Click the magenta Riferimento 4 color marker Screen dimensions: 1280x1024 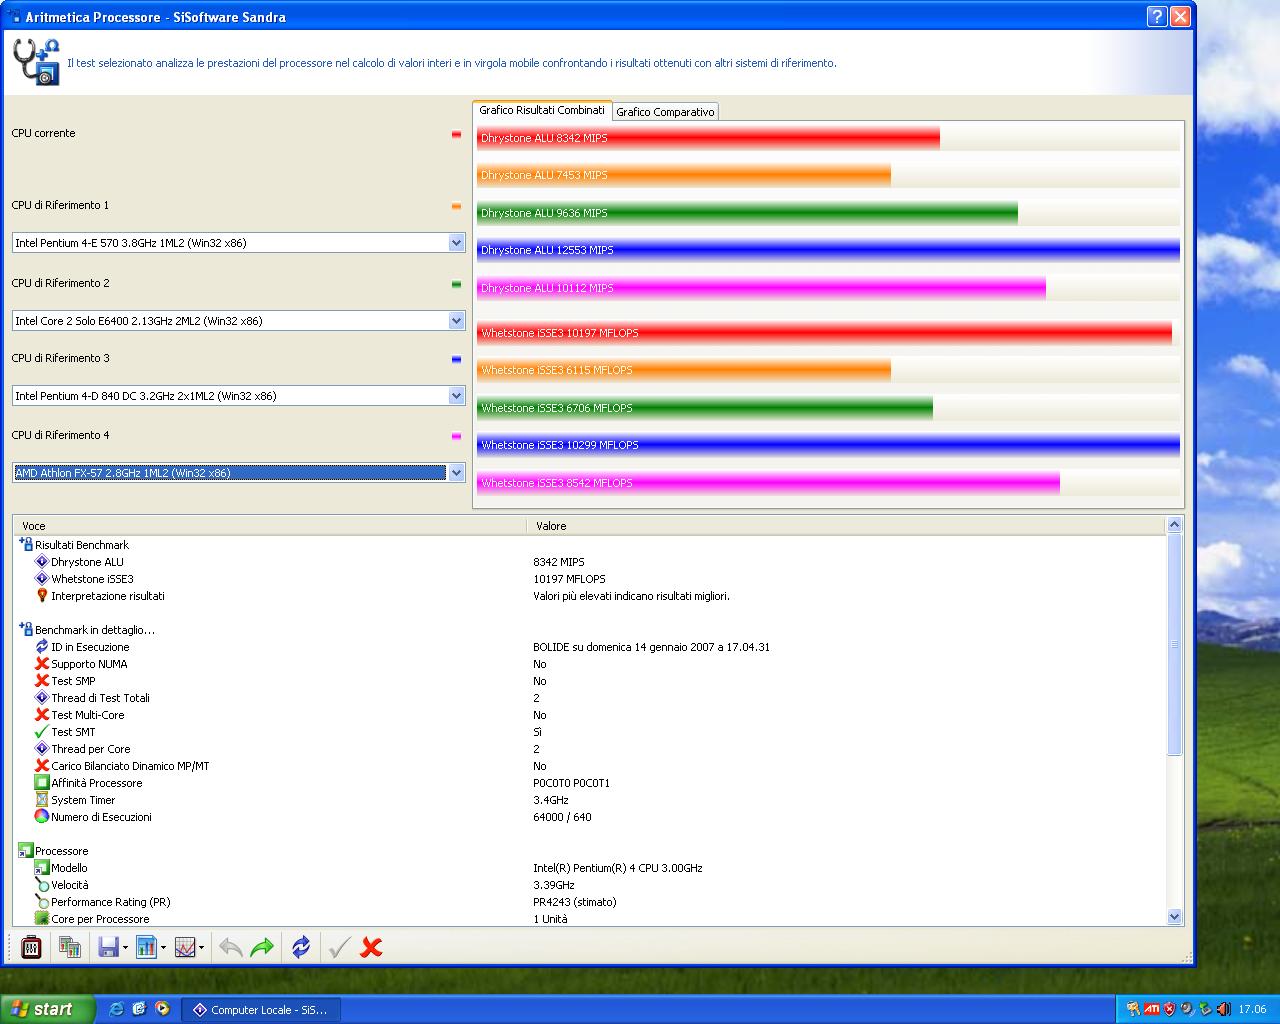point(457,436)
